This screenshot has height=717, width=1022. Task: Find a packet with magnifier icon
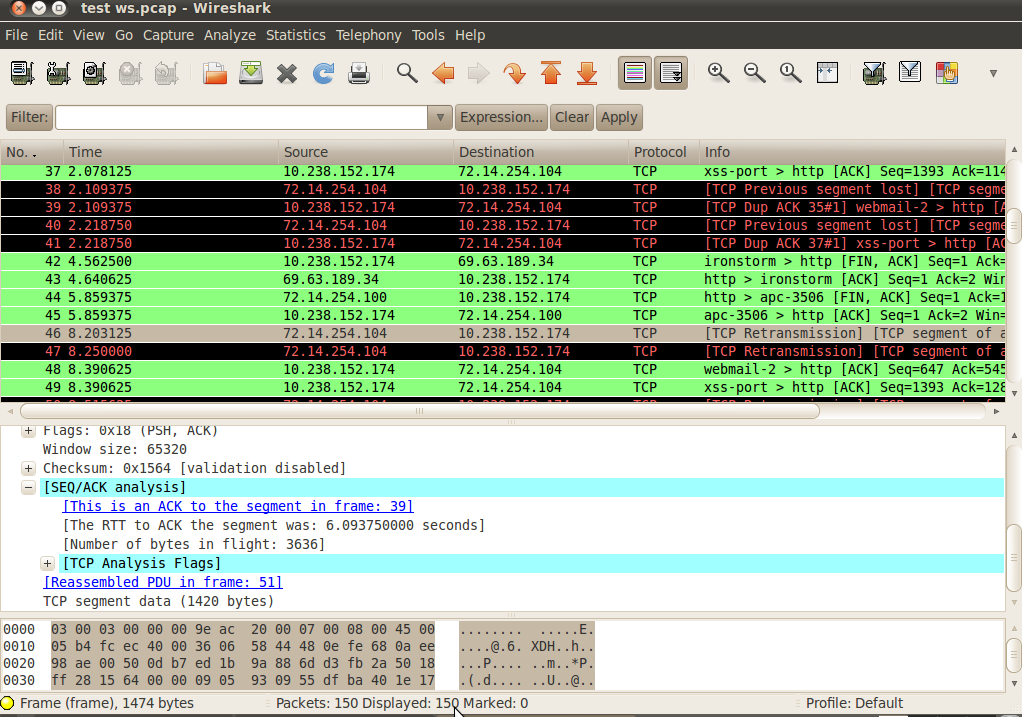coord(407,73)
